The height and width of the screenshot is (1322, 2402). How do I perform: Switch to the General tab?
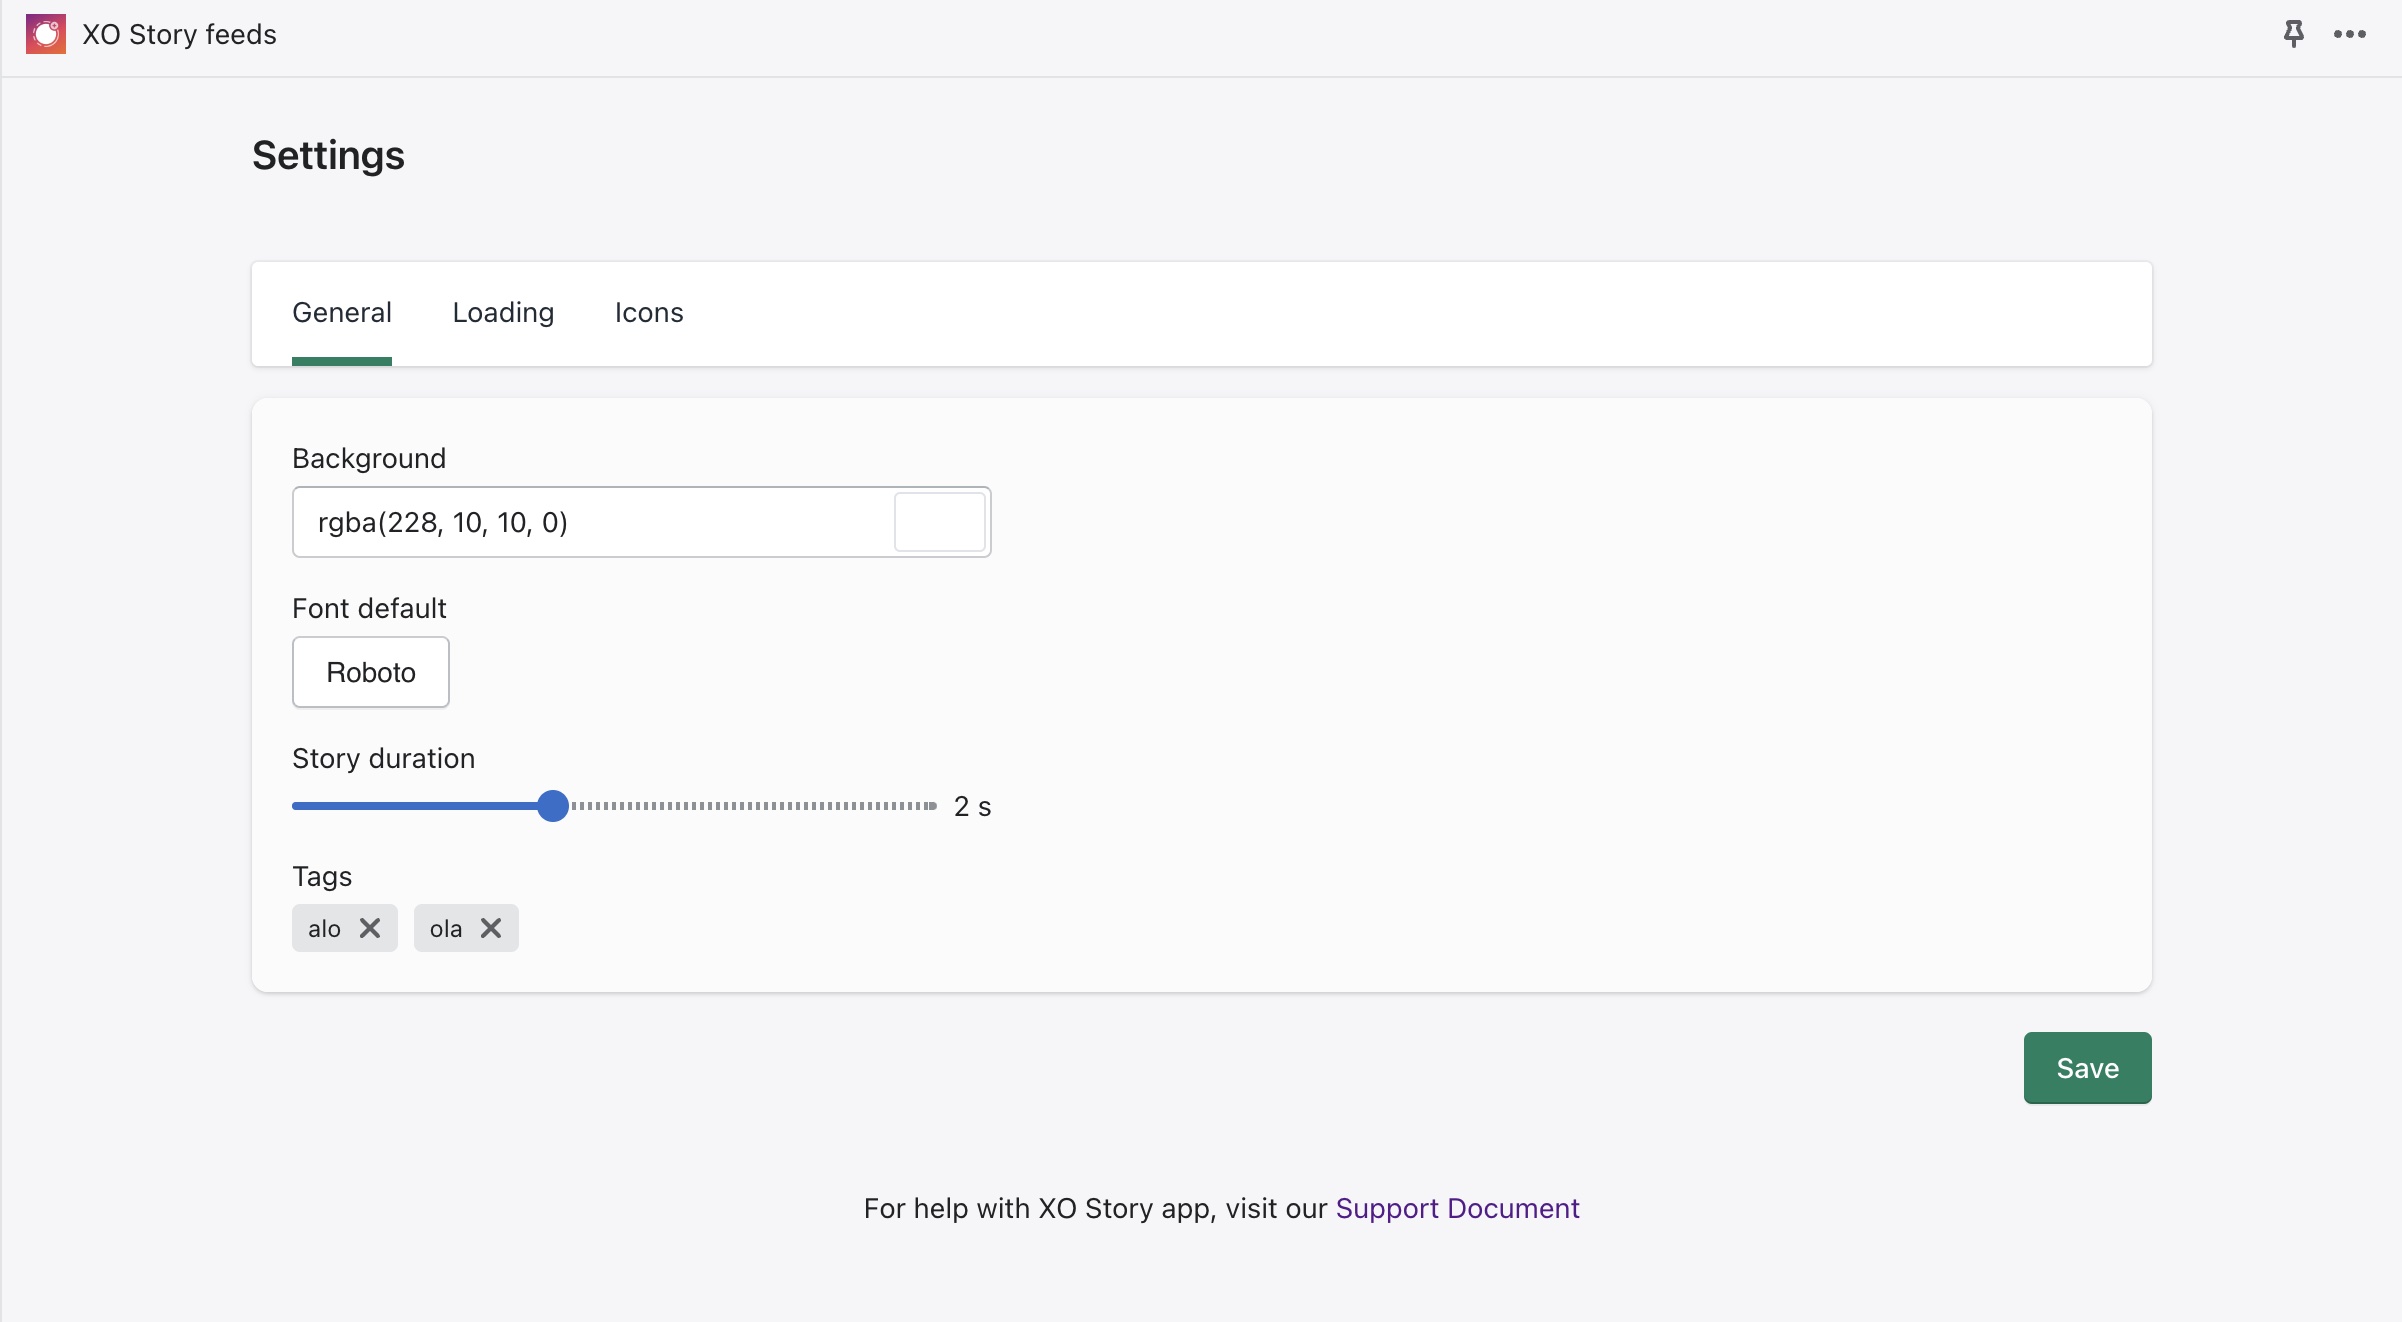[x=341, y=313]
